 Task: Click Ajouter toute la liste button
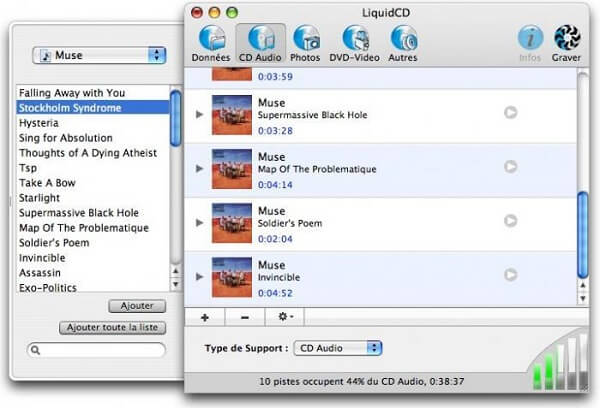(114, 327)
